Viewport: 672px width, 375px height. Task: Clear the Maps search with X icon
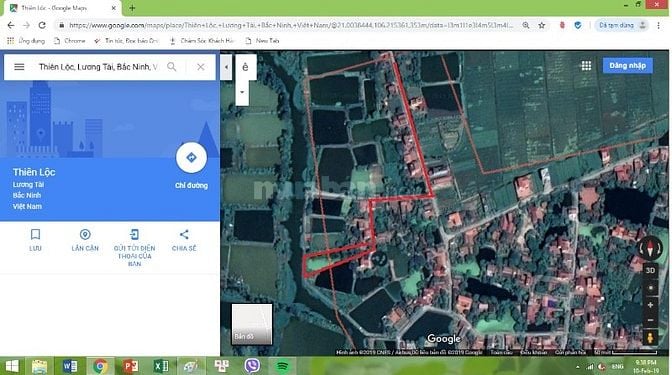[x=201, y=67]
